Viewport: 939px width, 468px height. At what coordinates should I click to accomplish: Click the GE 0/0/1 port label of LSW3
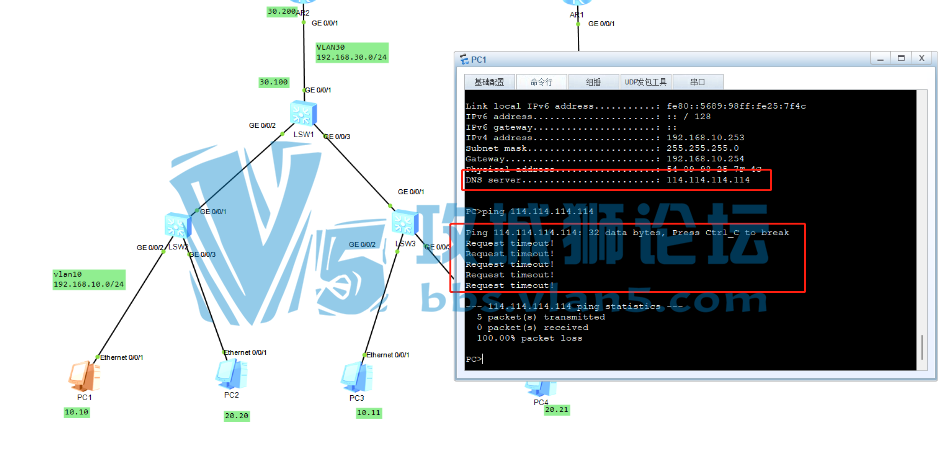[x=411, y=192]
